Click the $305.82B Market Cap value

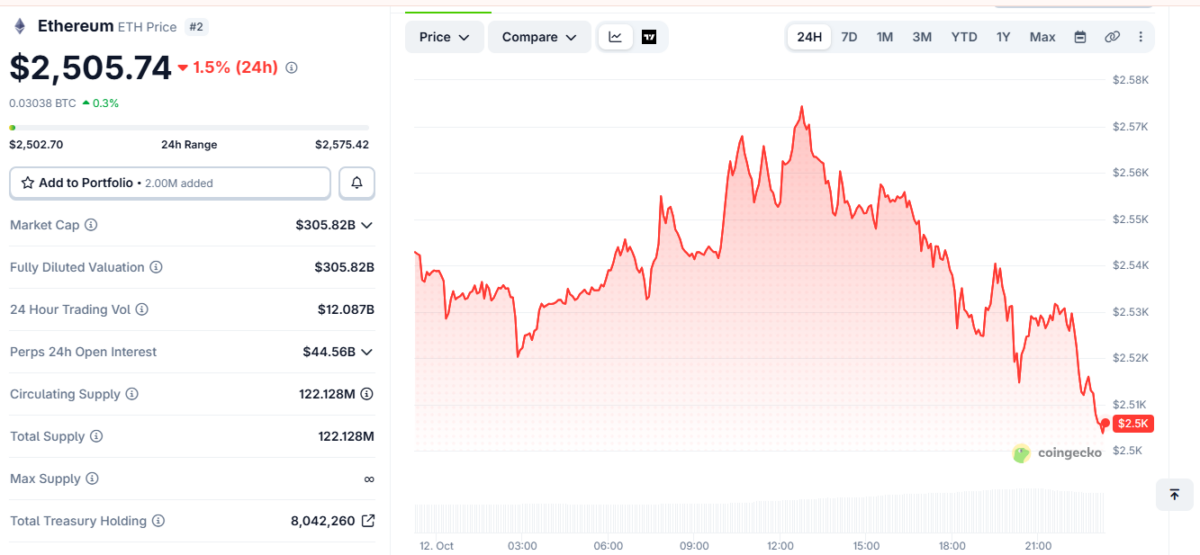pyautogui.click(x=325, y=225)
